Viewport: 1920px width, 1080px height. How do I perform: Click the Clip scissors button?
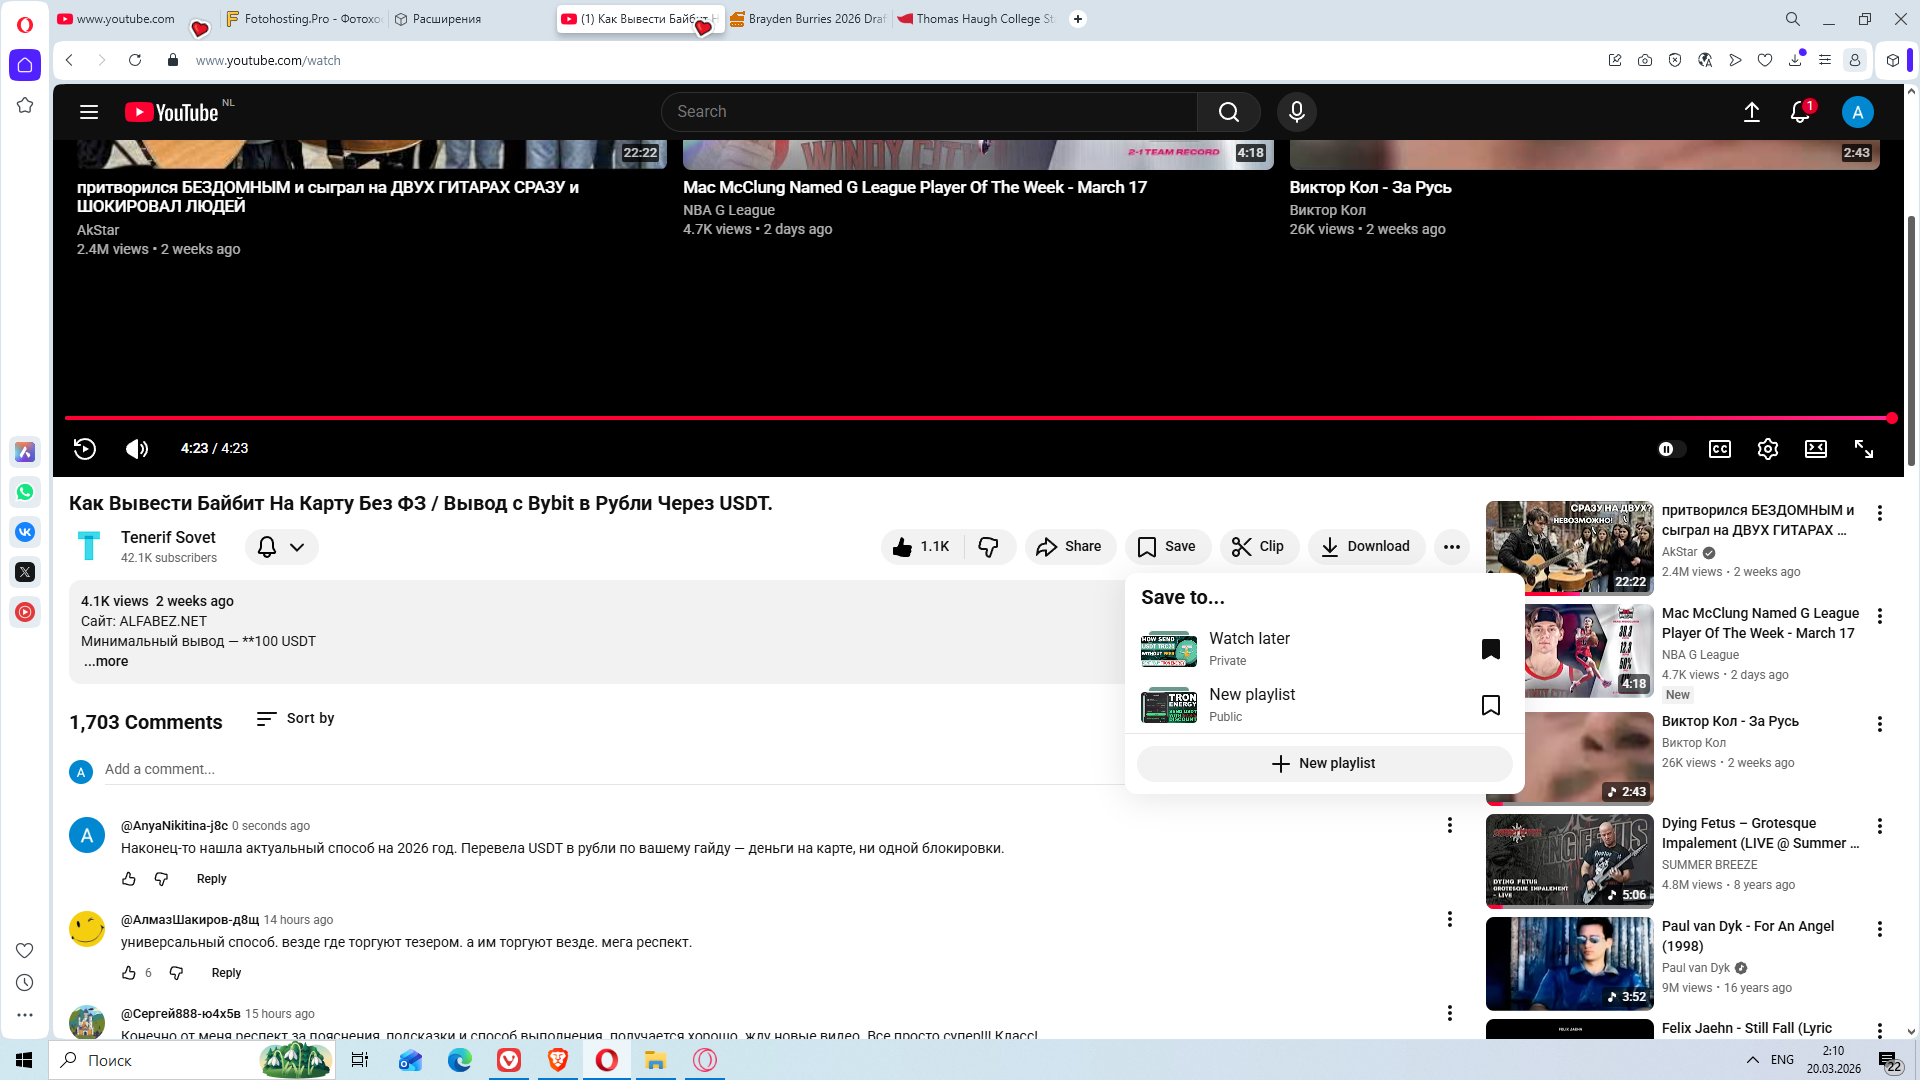coord(1258,546)
